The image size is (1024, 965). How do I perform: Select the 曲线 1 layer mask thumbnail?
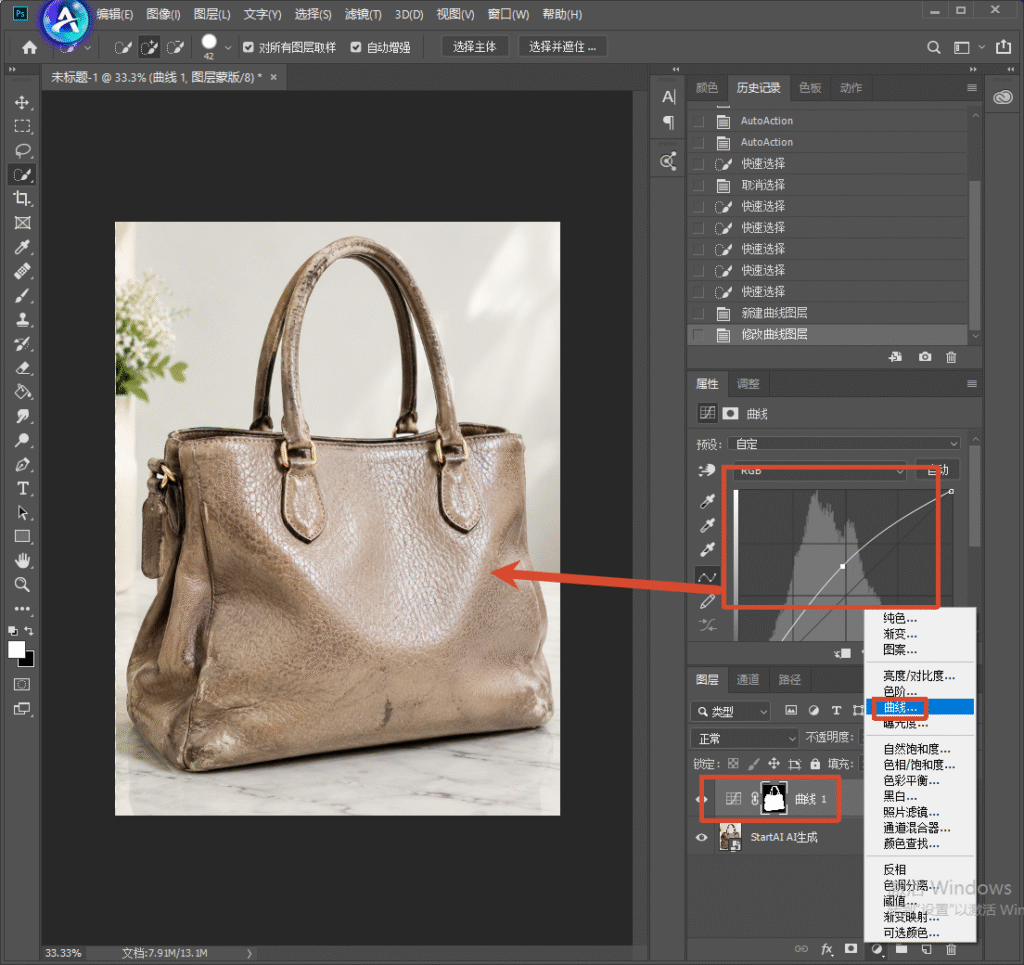775,799
